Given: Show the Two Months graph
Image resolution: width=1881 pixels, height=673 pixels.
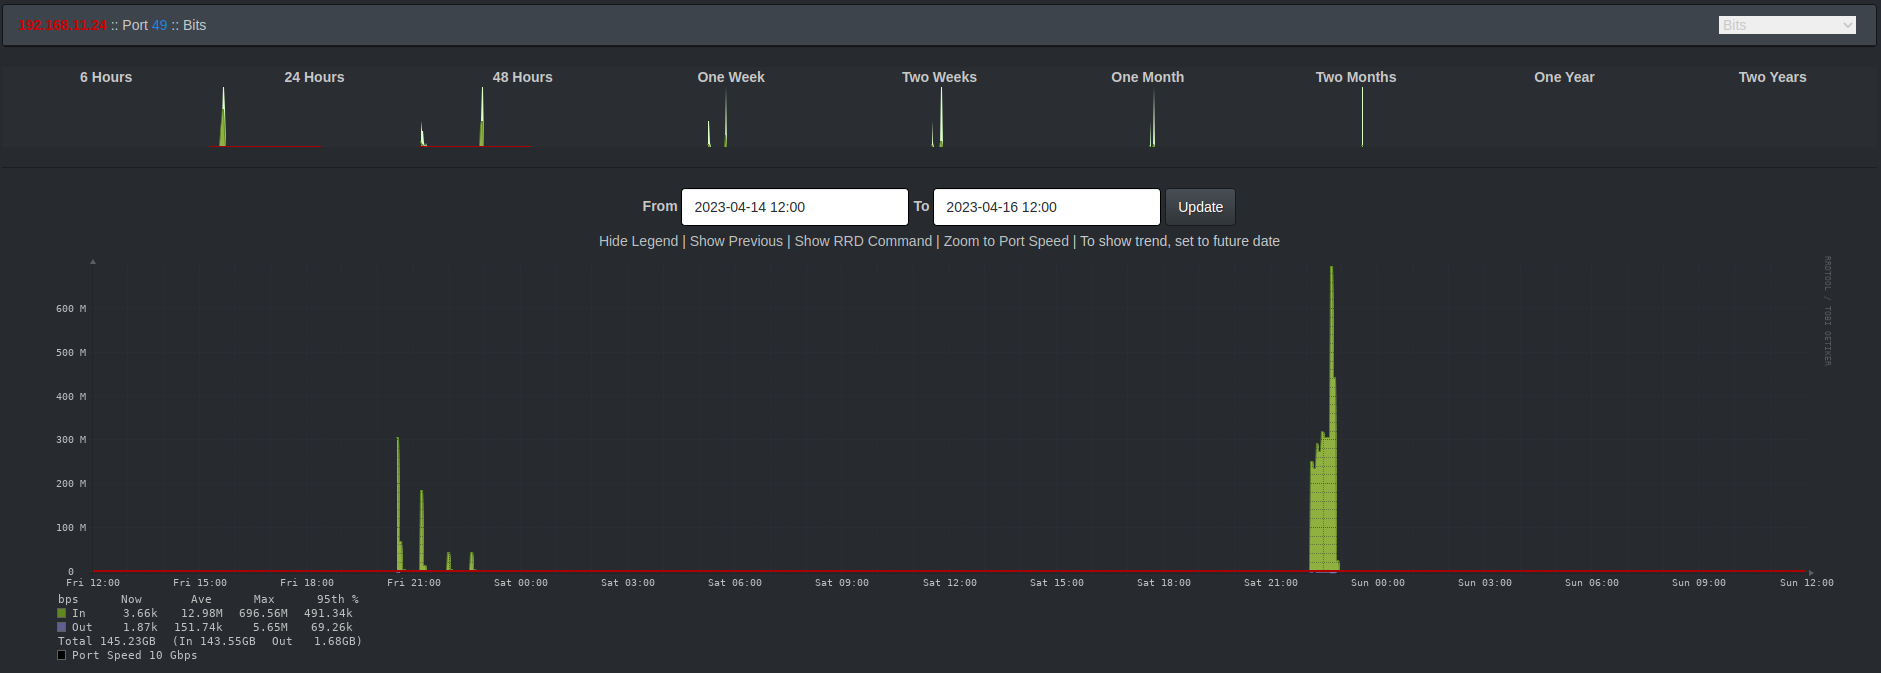Looking at the screenshot, I should pos(1356,110).
